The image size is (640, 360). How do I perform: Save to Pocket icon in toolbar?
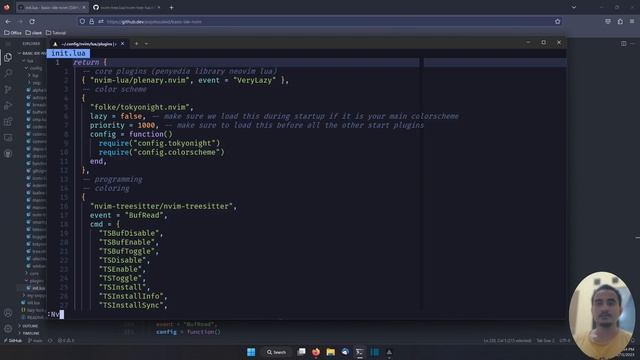[608, 21]
